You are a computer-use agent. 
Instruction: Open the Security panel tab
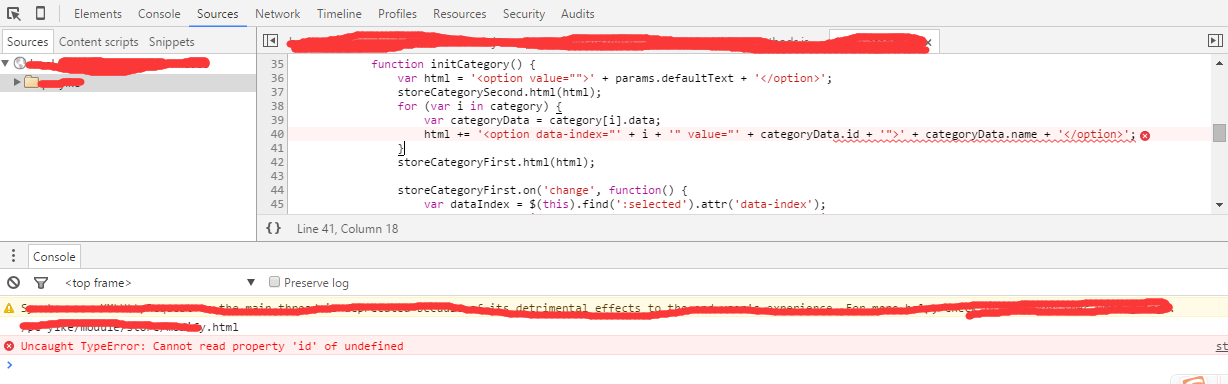pyautogui.click(x=524, y=14)
